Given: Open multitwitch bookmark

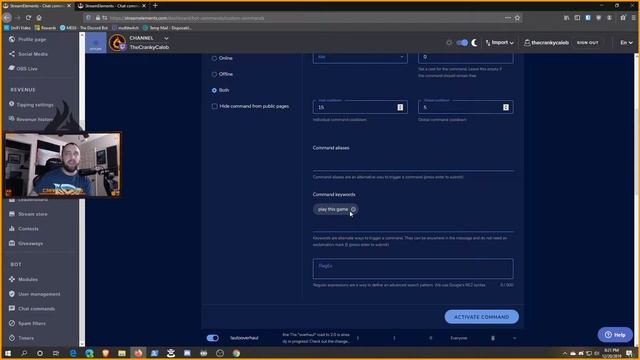Looking at the screenshot, I should tap(125, 28).
